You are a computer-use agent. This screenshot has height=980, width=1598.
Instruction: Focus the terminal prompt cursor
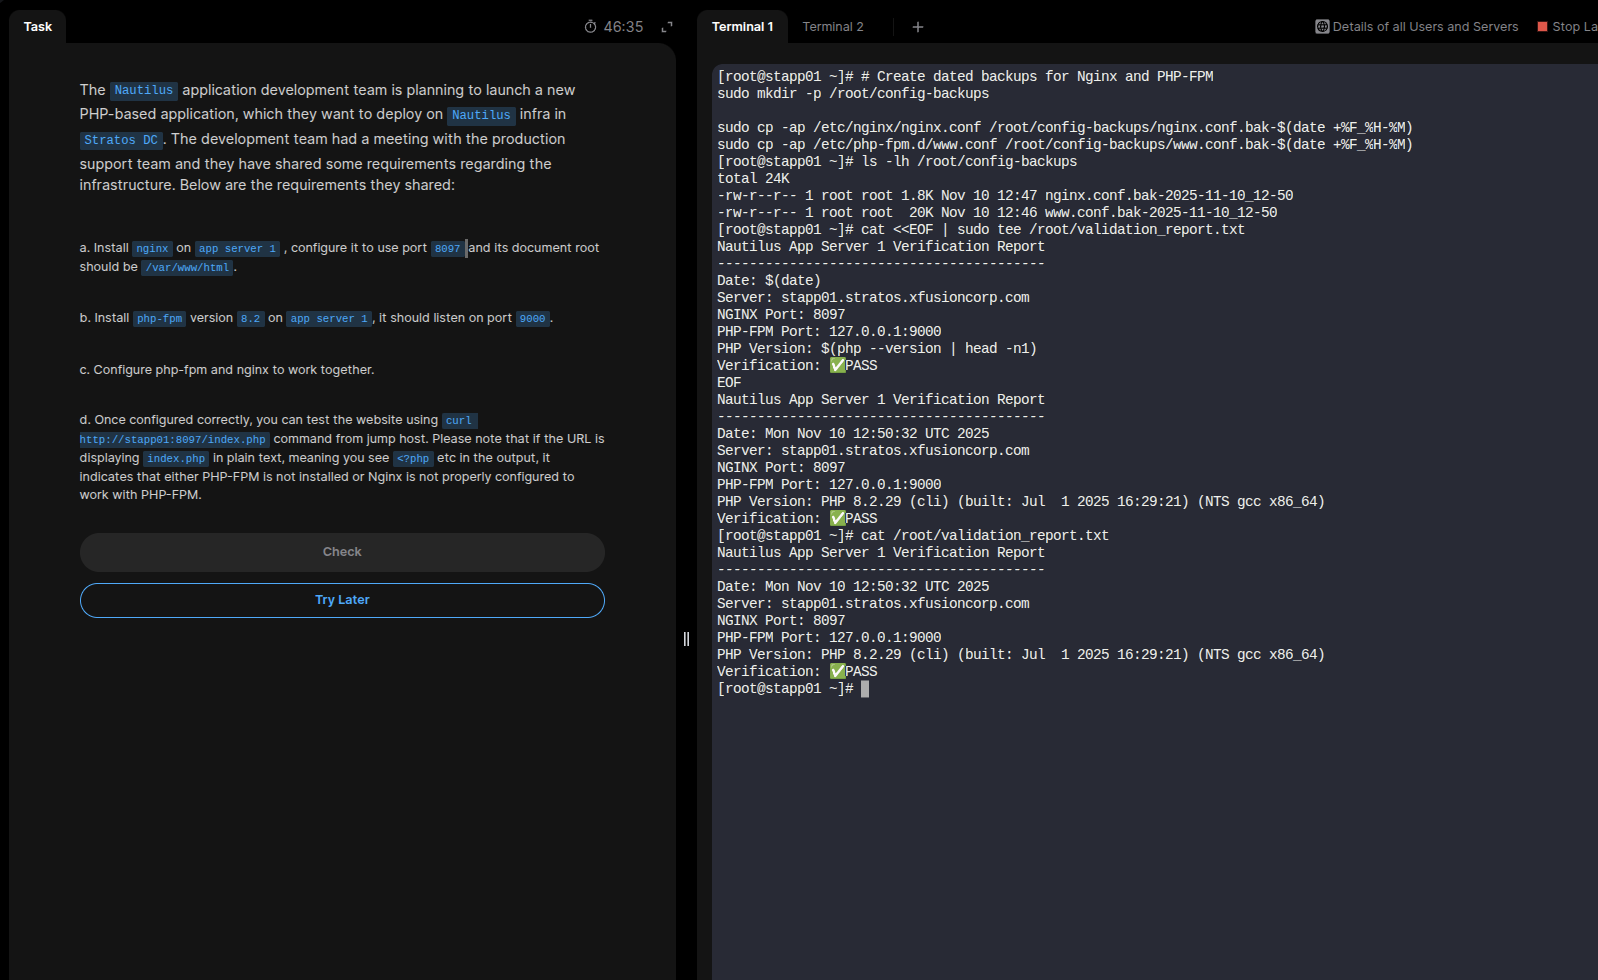[865, 689]
